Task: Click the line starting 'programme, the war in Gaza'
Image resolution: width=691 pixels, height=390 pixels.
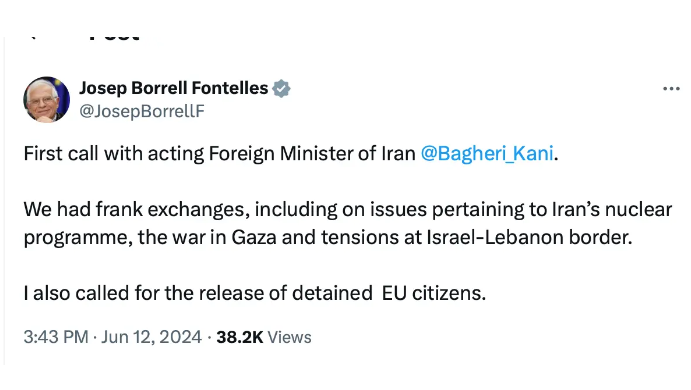Action: click(x=328, y=238)
